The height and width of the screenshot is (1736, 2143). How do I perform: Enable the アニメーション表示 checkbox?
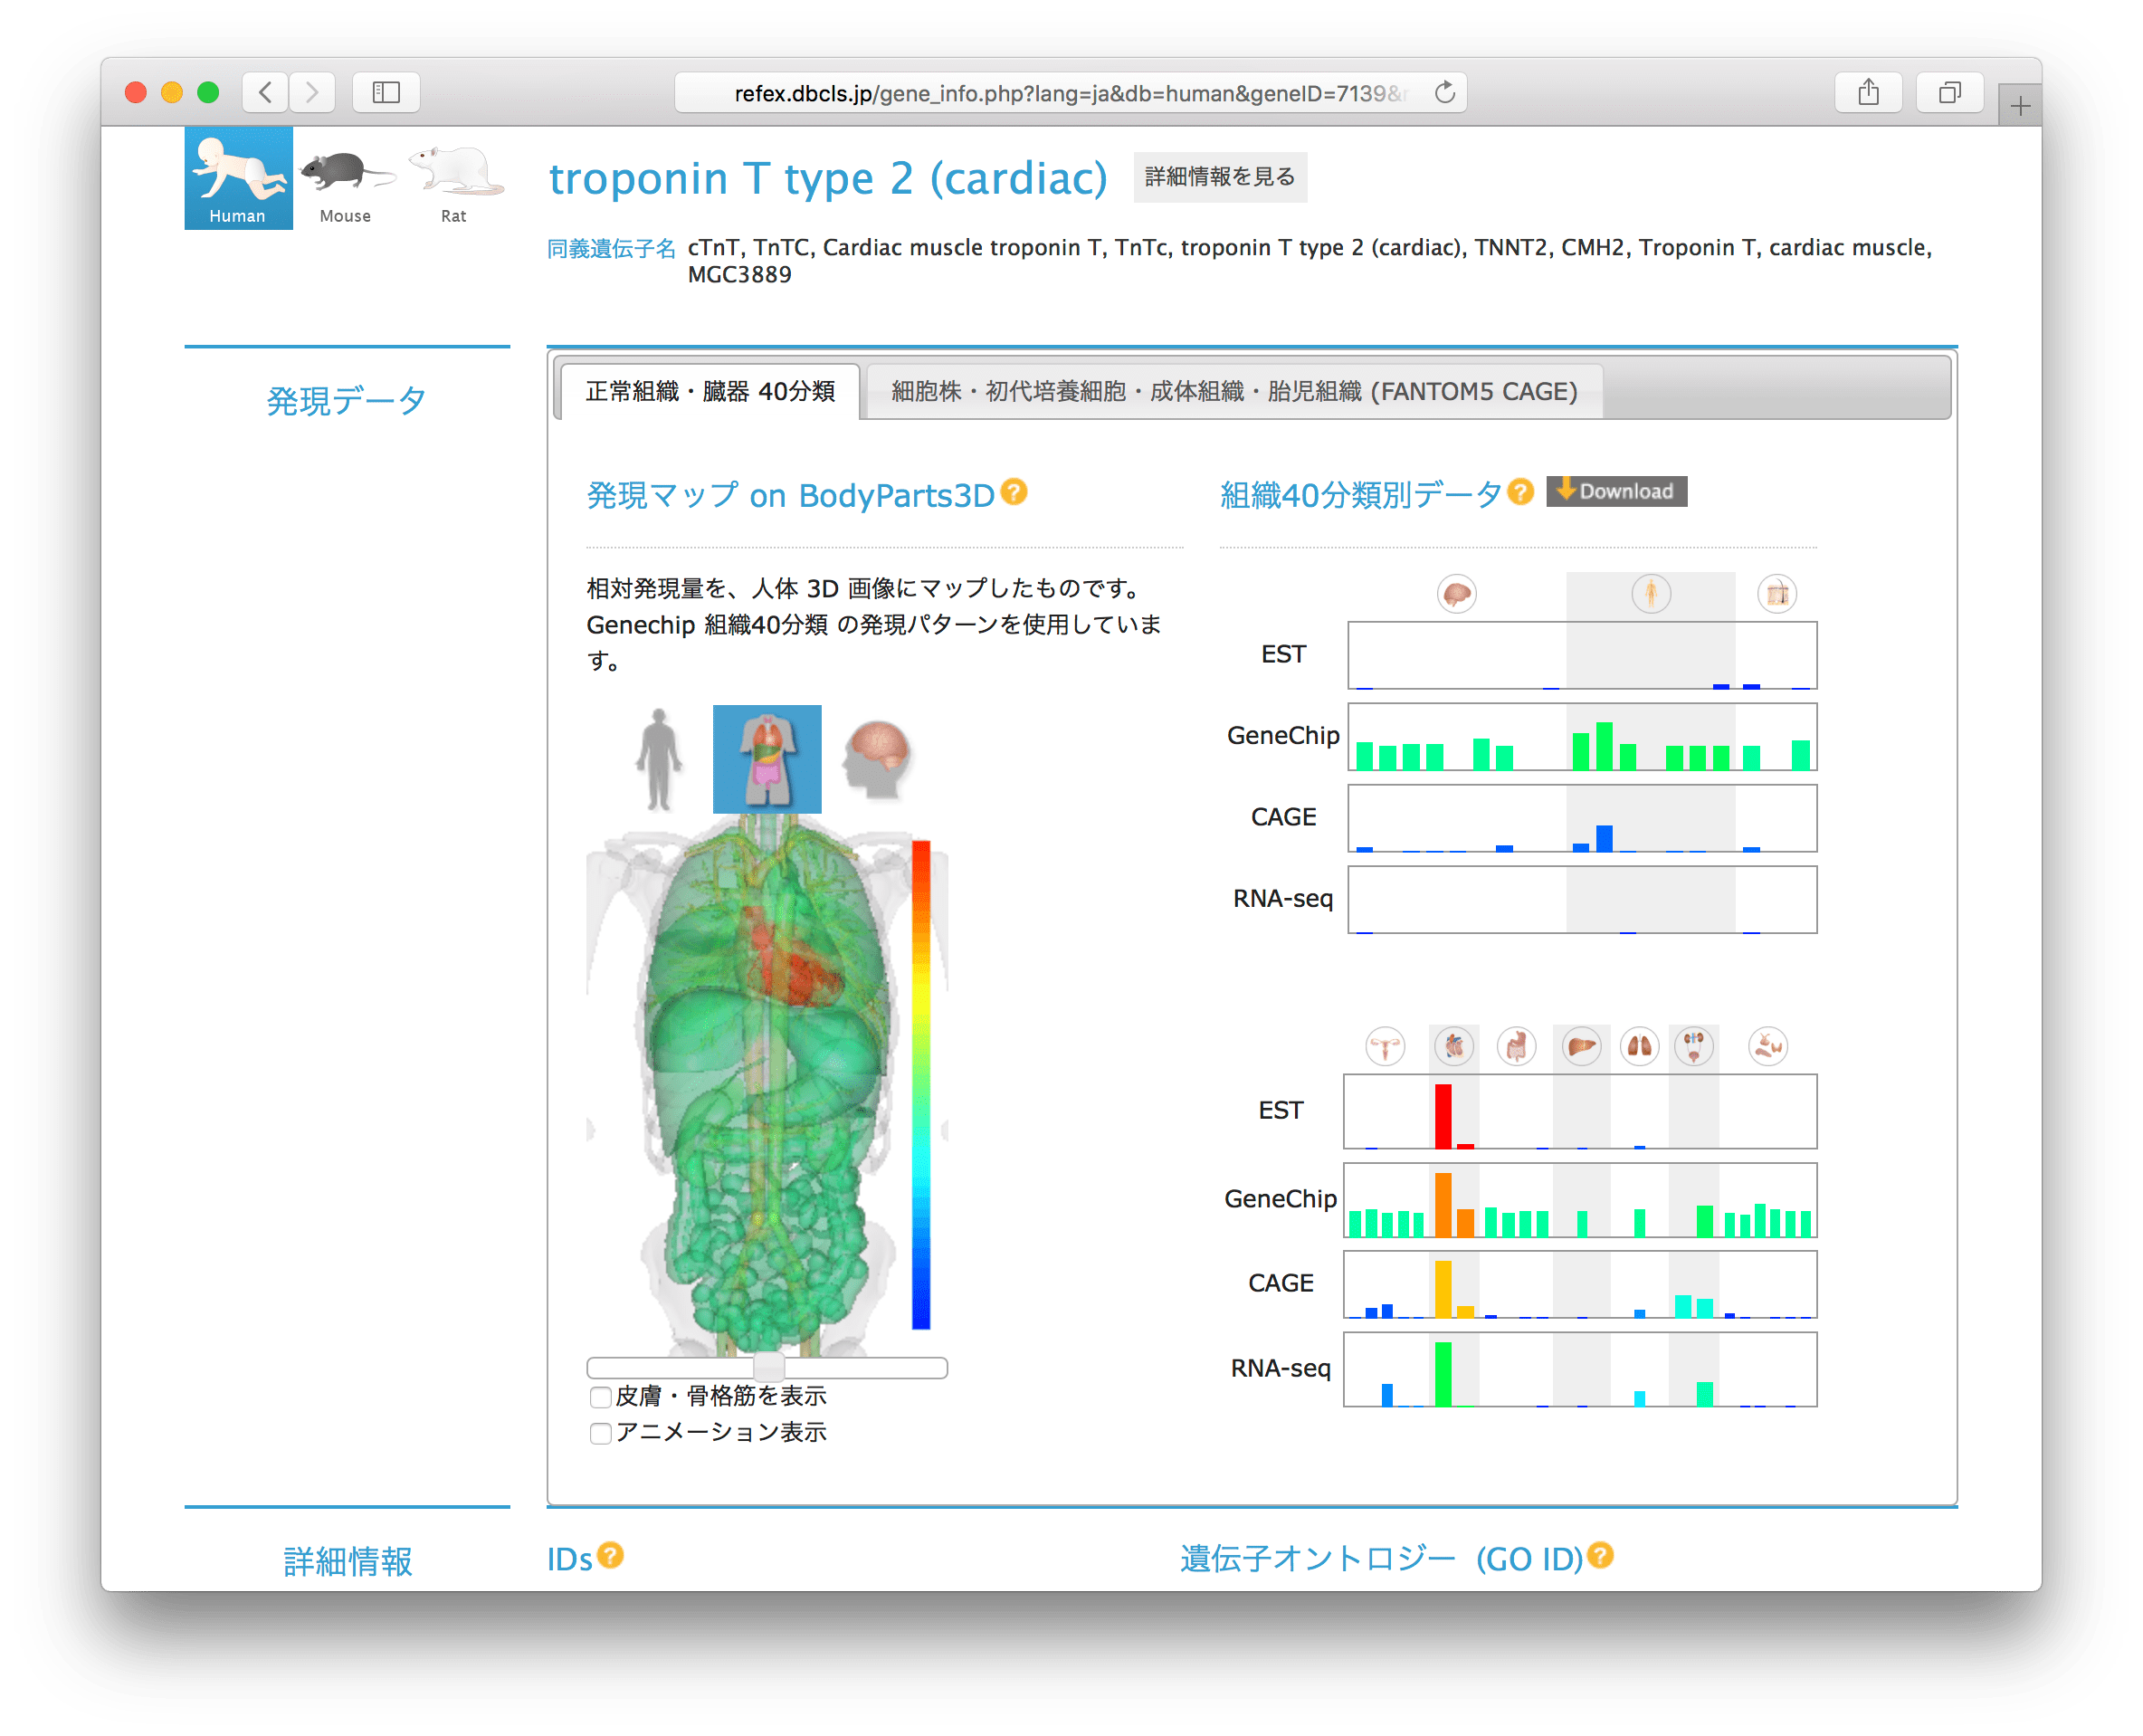(x=600, y=1434)
